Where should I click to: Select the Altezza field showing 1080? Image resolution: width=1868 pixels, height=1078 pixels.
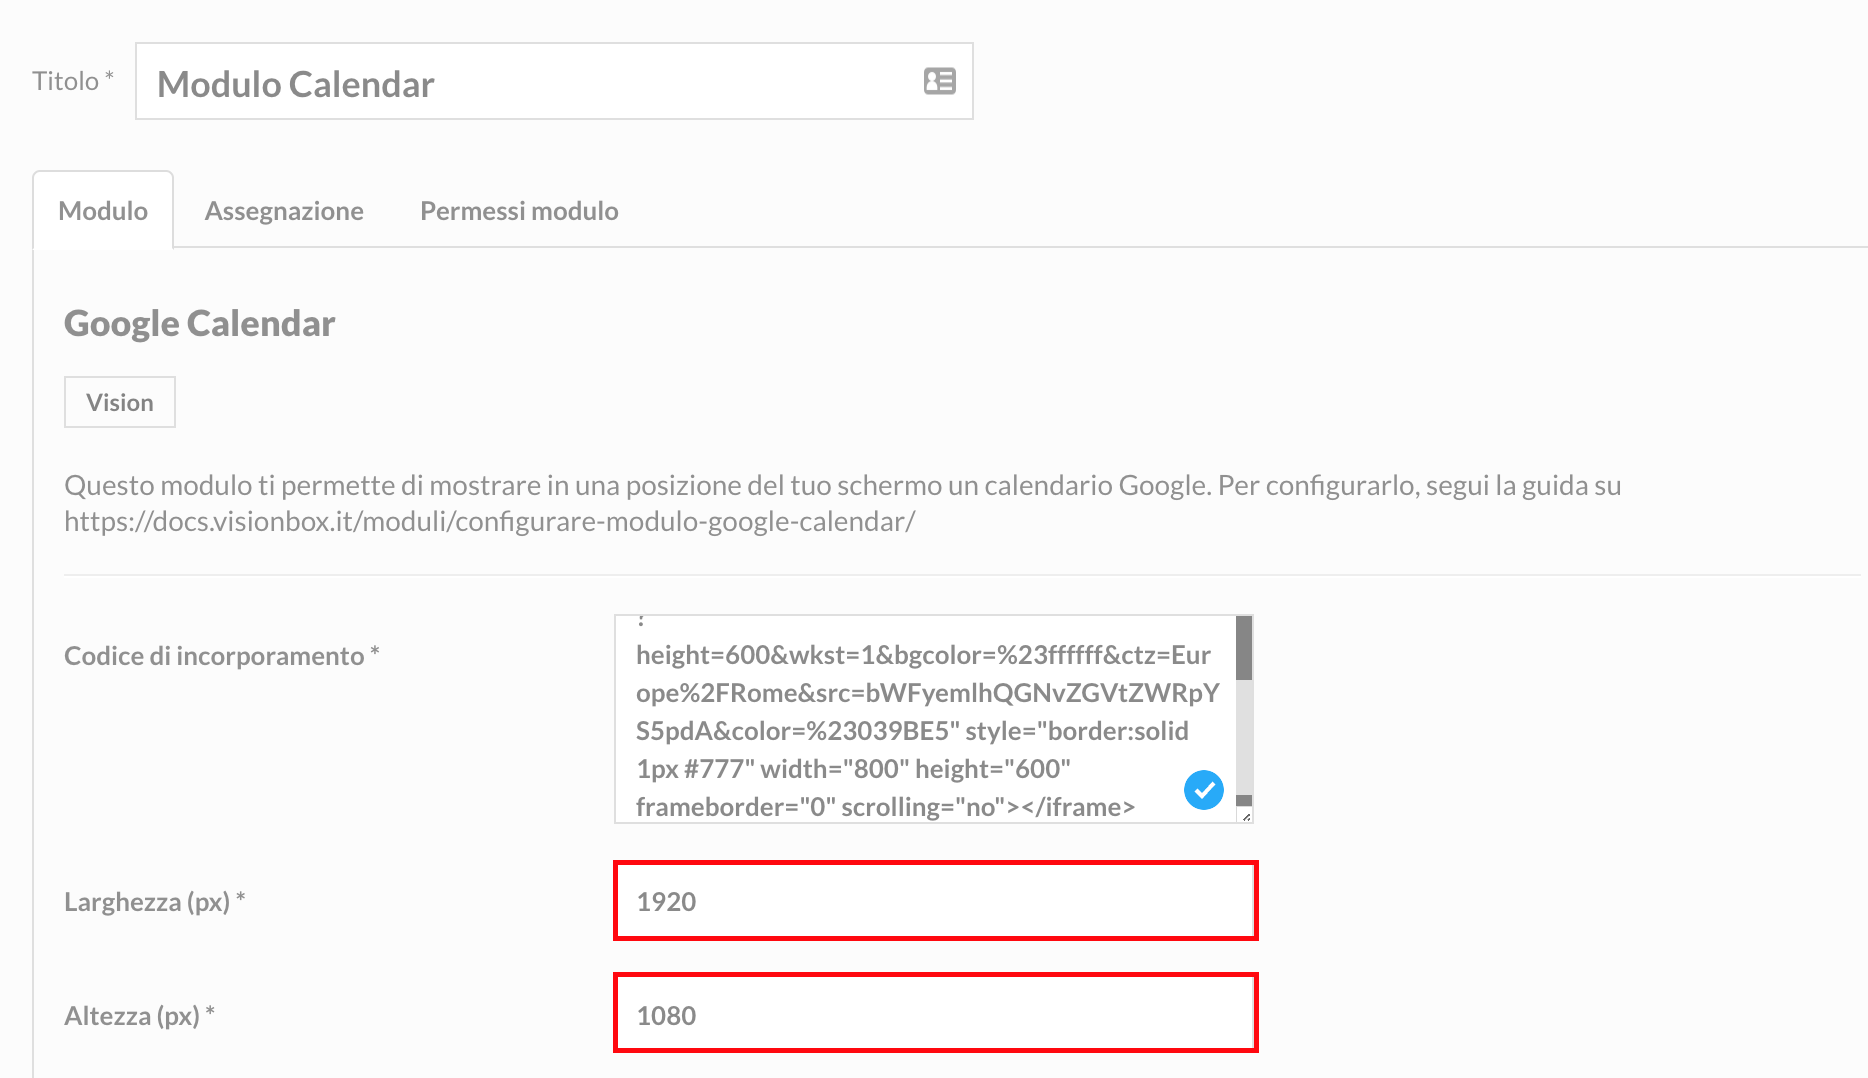pos(935,1014)
